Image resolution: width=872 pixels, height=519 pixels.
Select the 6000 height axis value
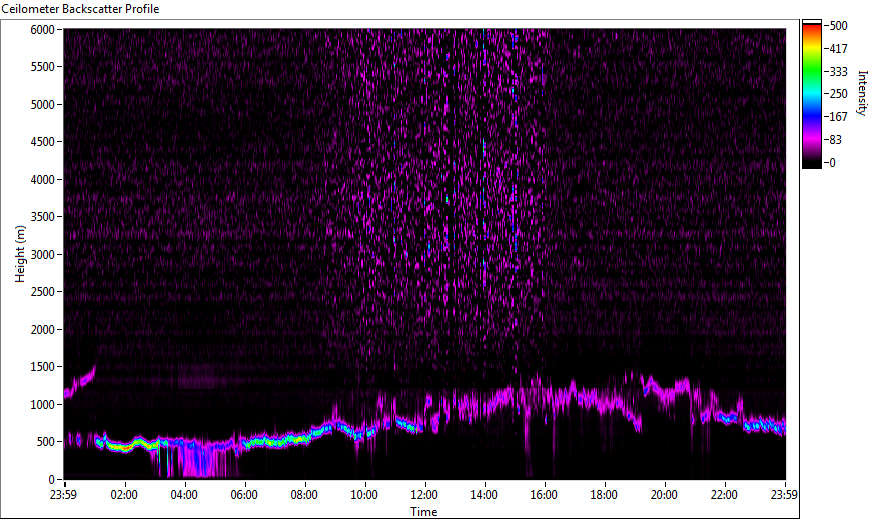pos(42,29)
